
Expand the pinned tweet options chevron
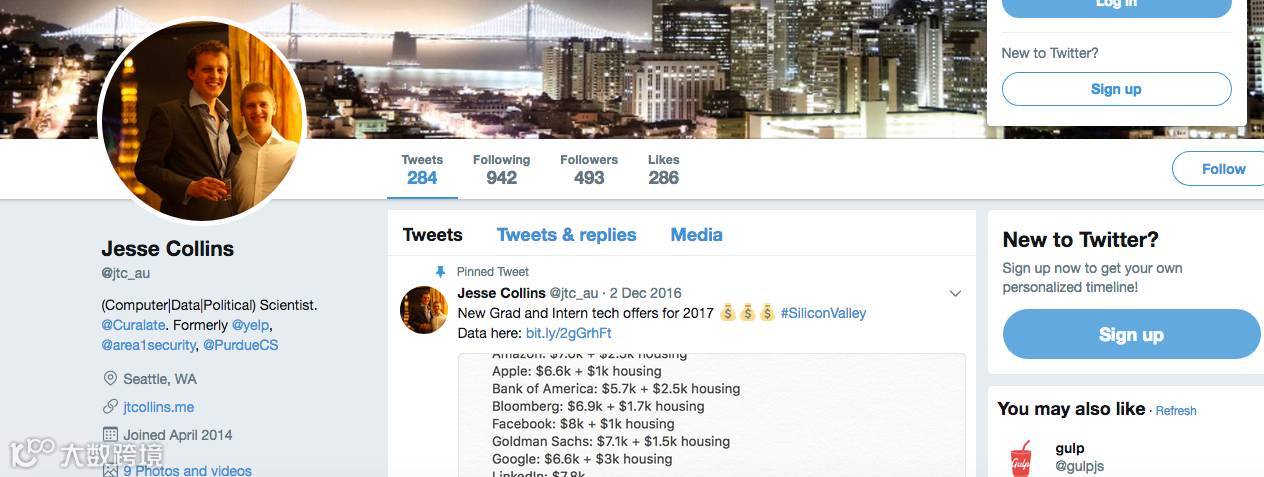click(955, 294)
